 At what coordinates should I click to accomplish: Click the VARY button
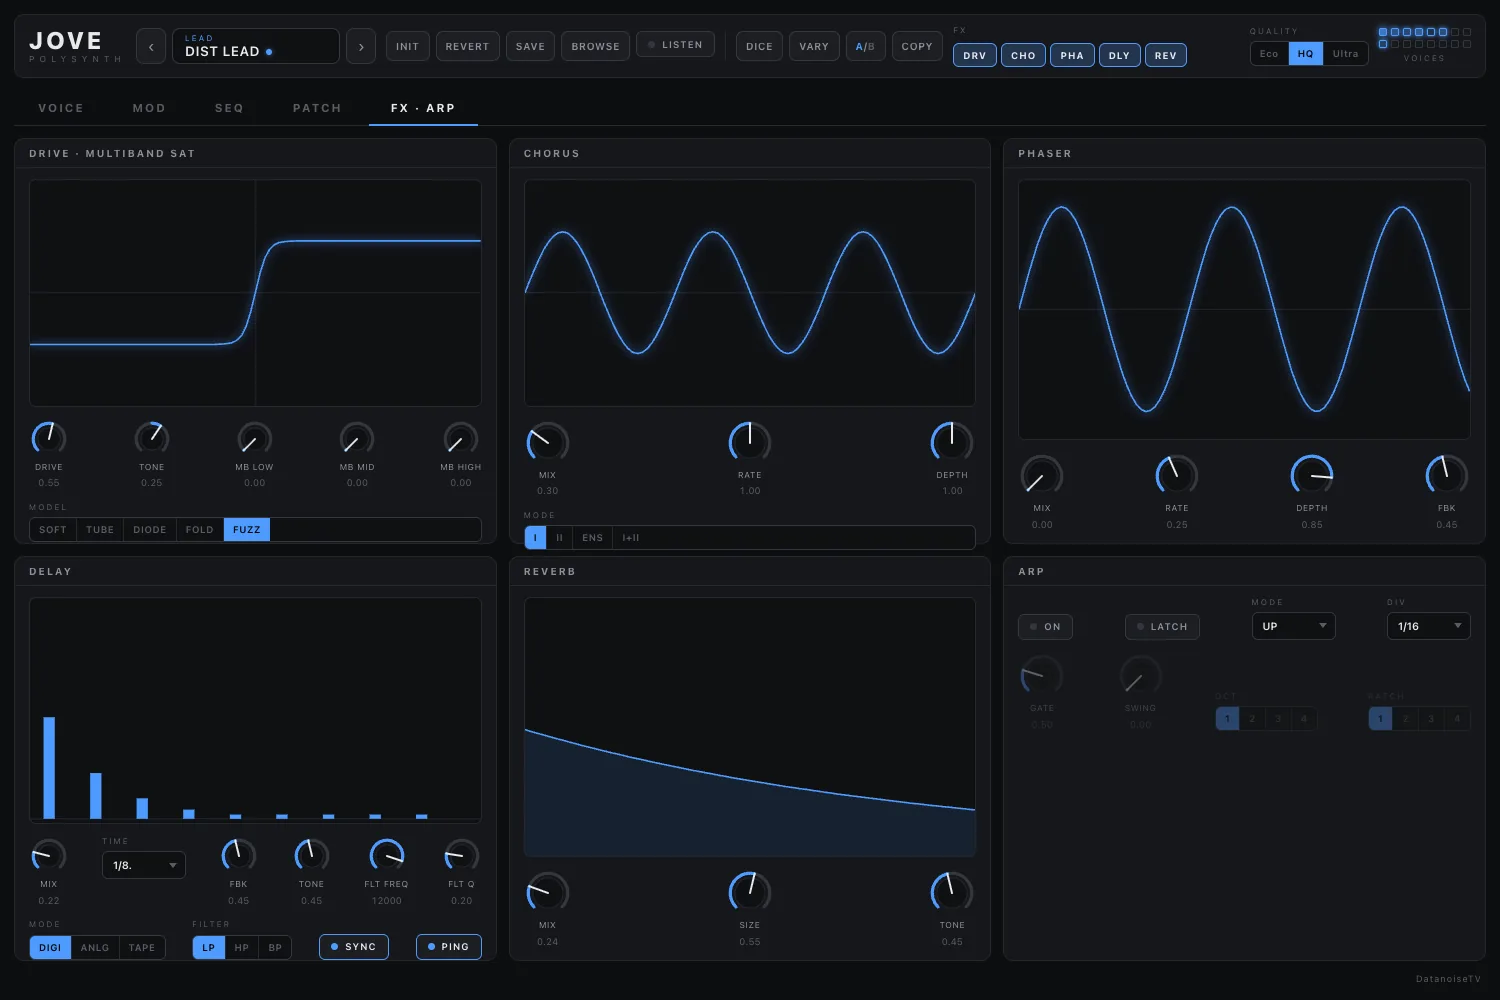814,46
